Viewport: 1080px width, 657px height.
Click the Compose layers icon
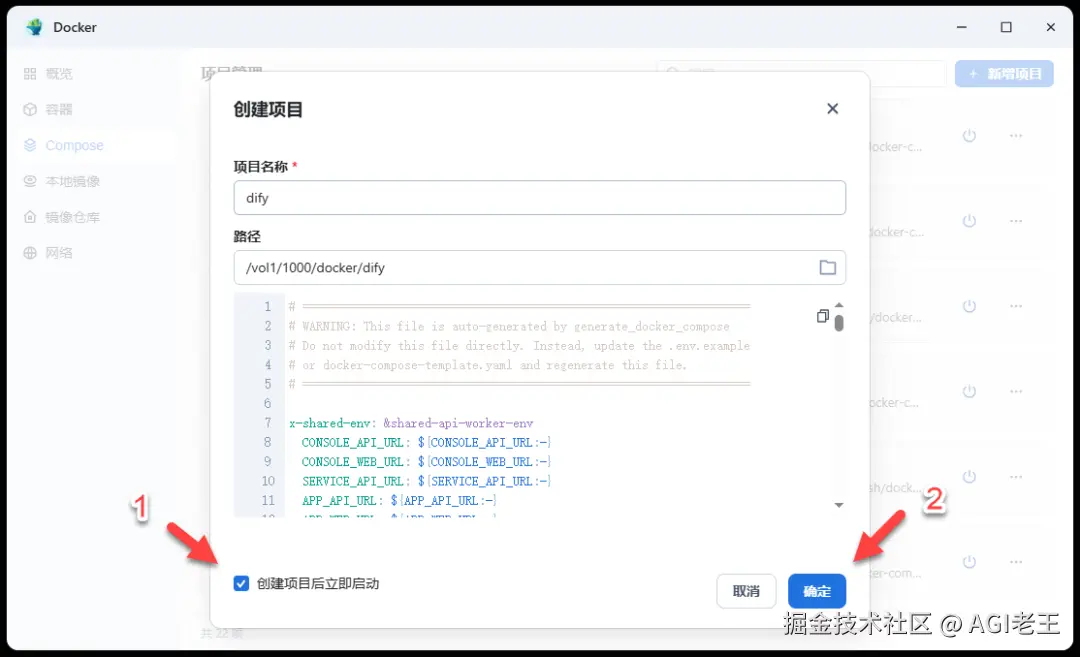(x=30, y=145)
